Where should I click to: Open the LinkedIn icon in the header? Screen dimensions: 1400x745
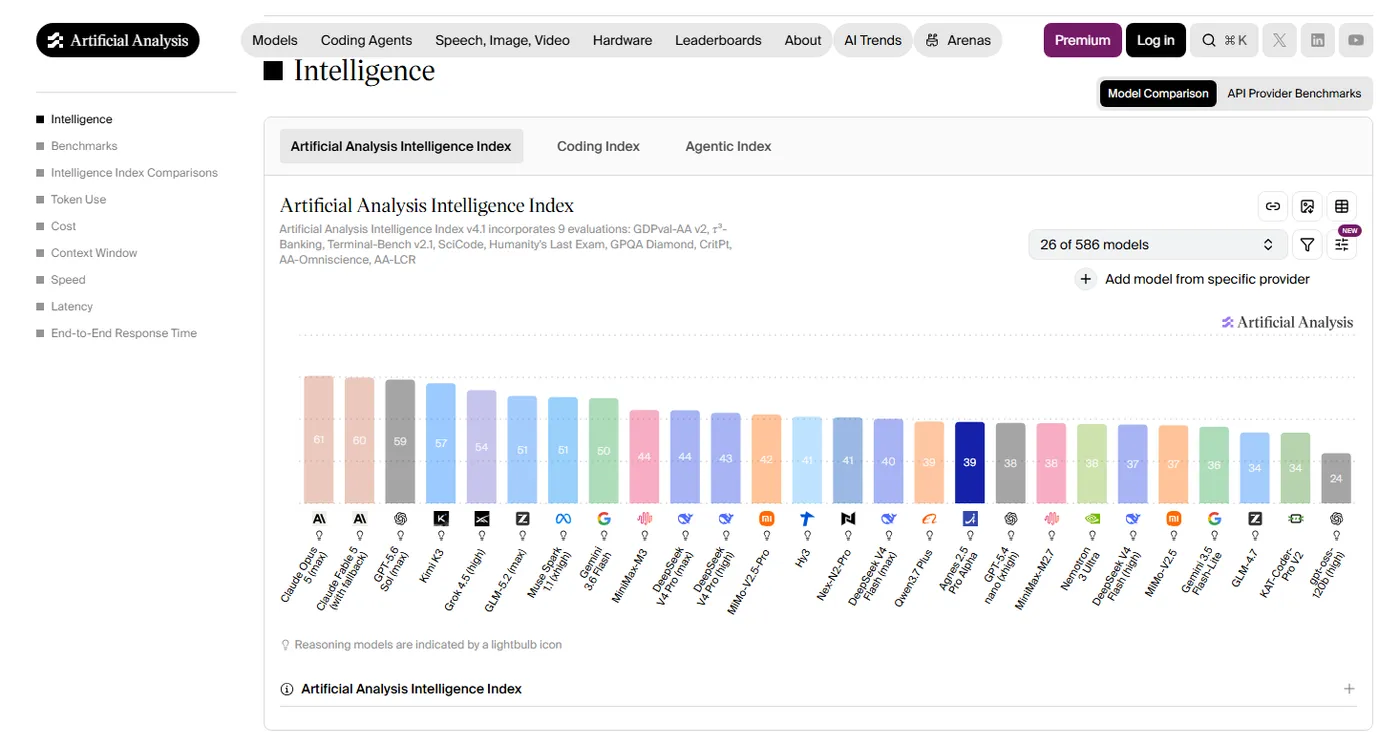point(1318,40)
